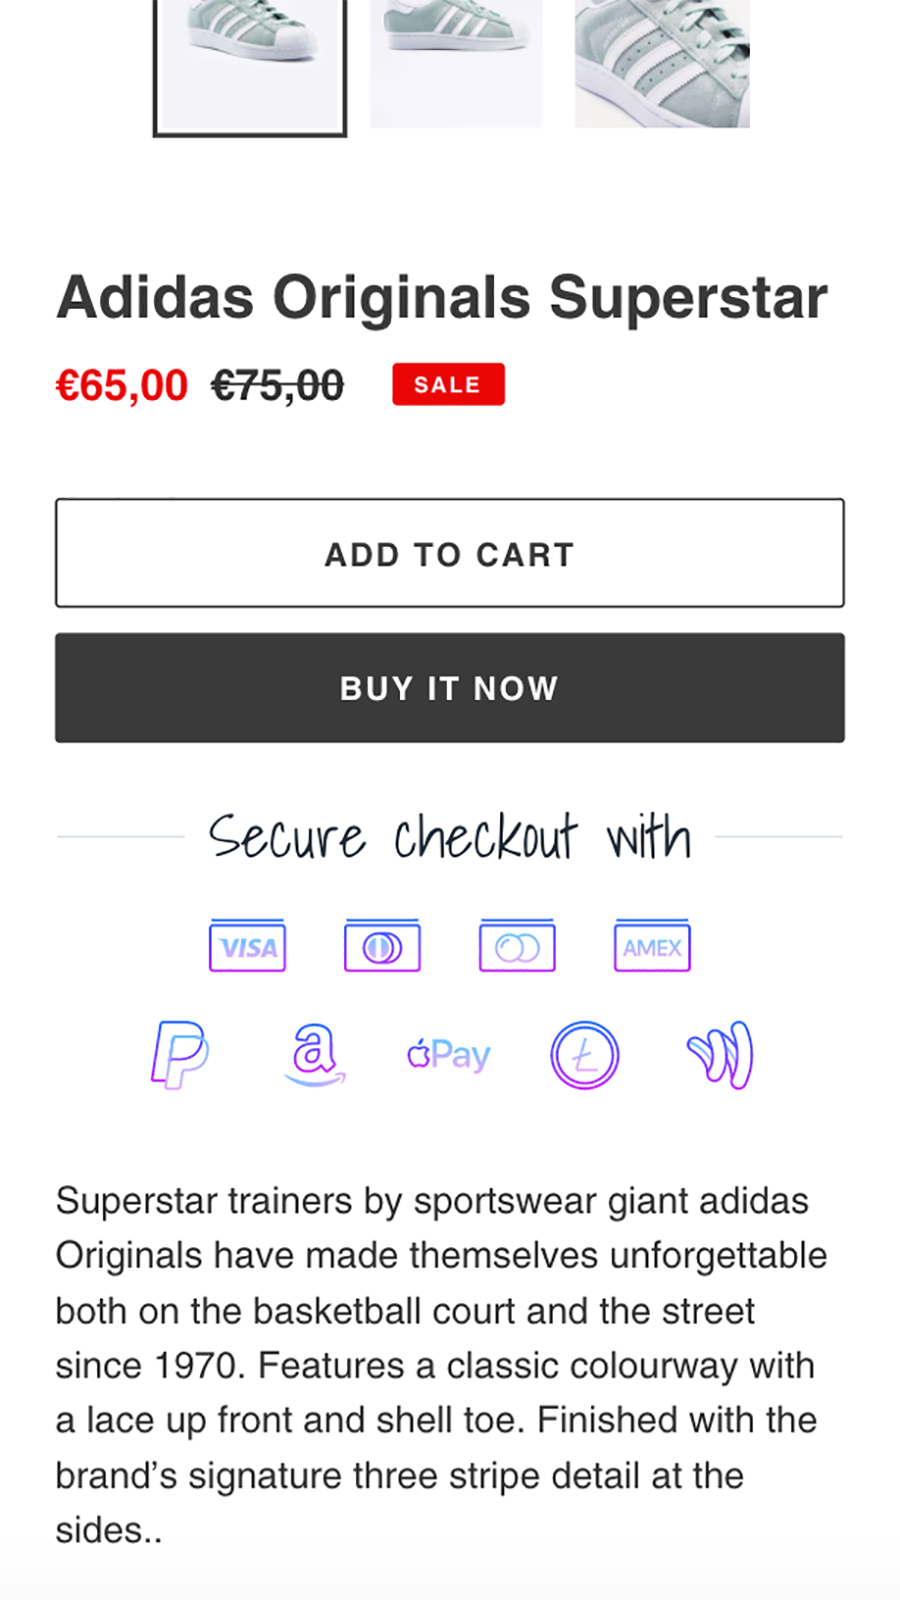Click the Litecoin coin icon
The image size is (900, 1600).
(585, 1055)
